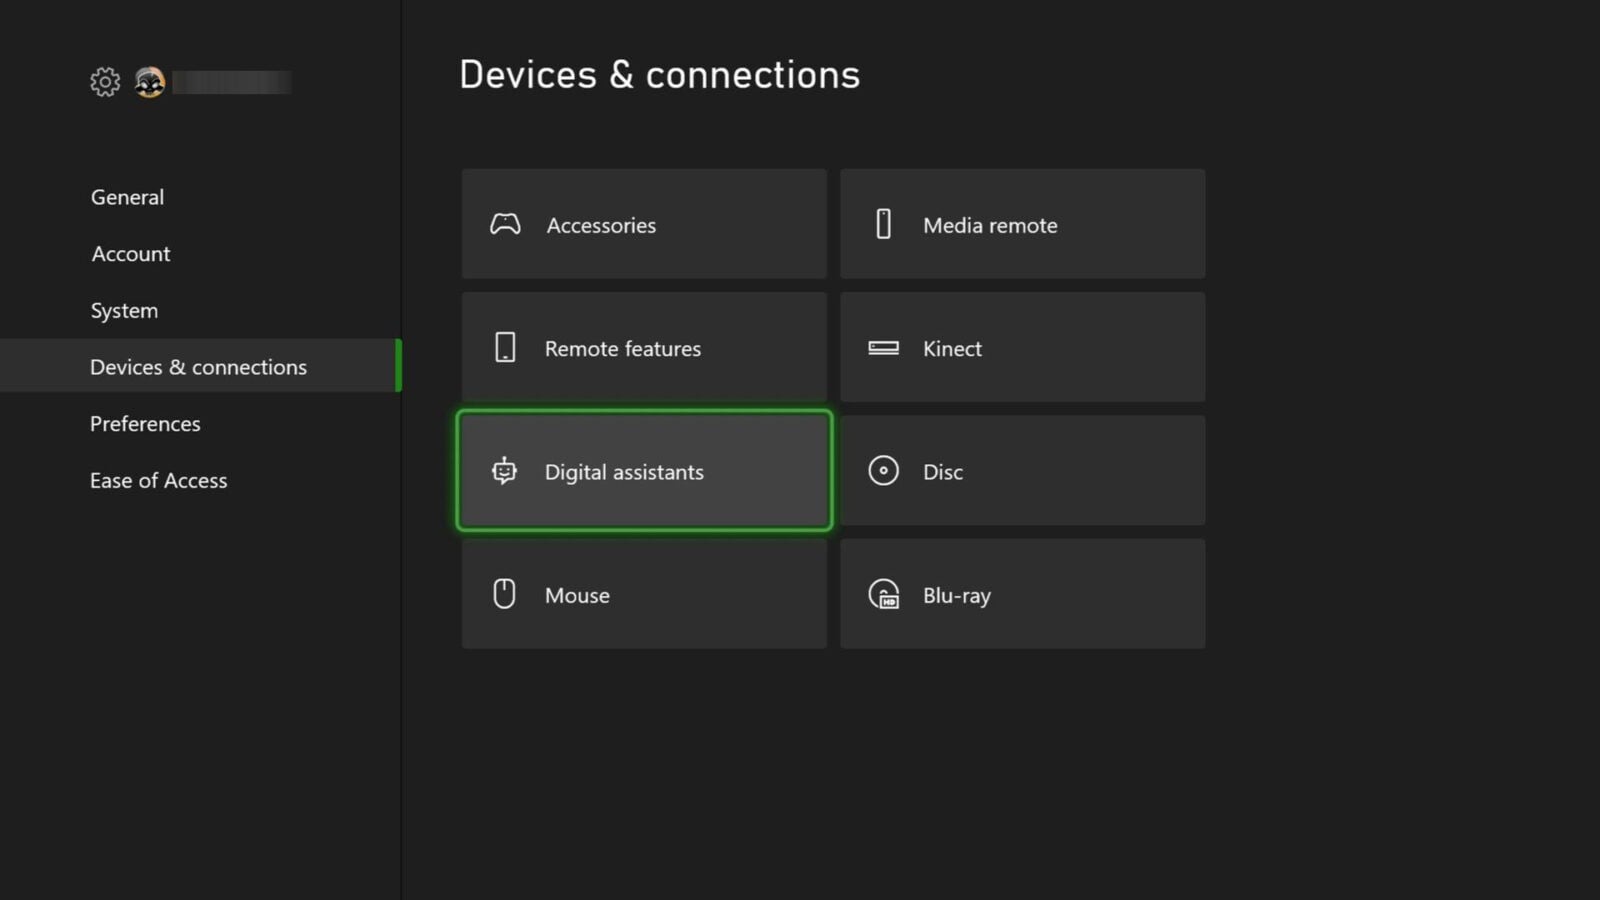Click the settings gear icon in sidebar

105,82
